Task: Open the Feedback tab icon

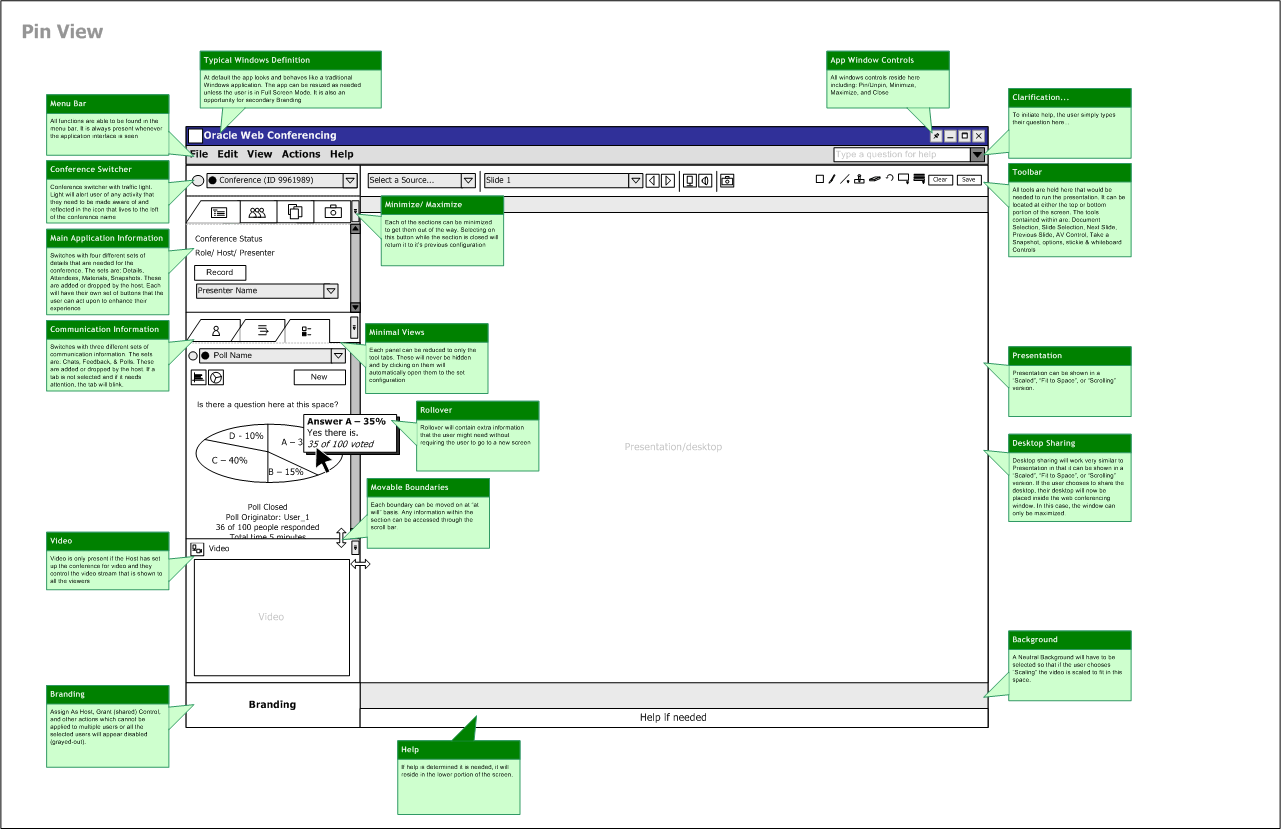Action: pos(262,330)
